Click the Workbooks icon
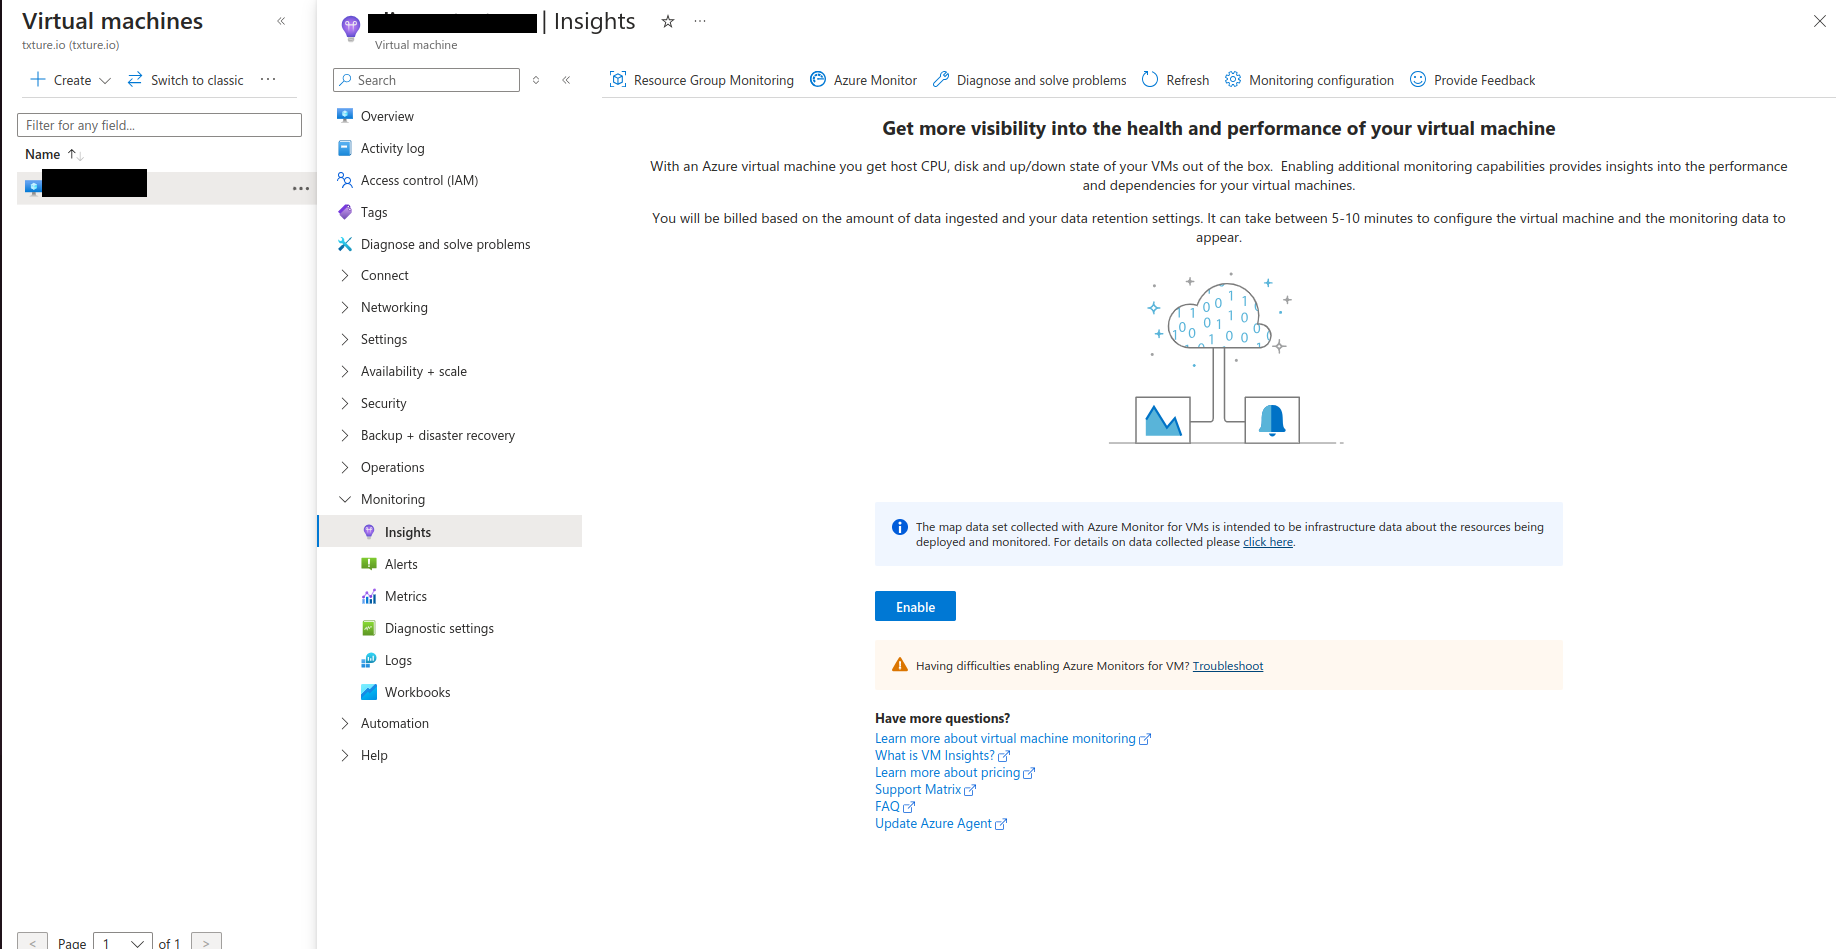This screenshot has height=949, width=1847. point(369,692)
